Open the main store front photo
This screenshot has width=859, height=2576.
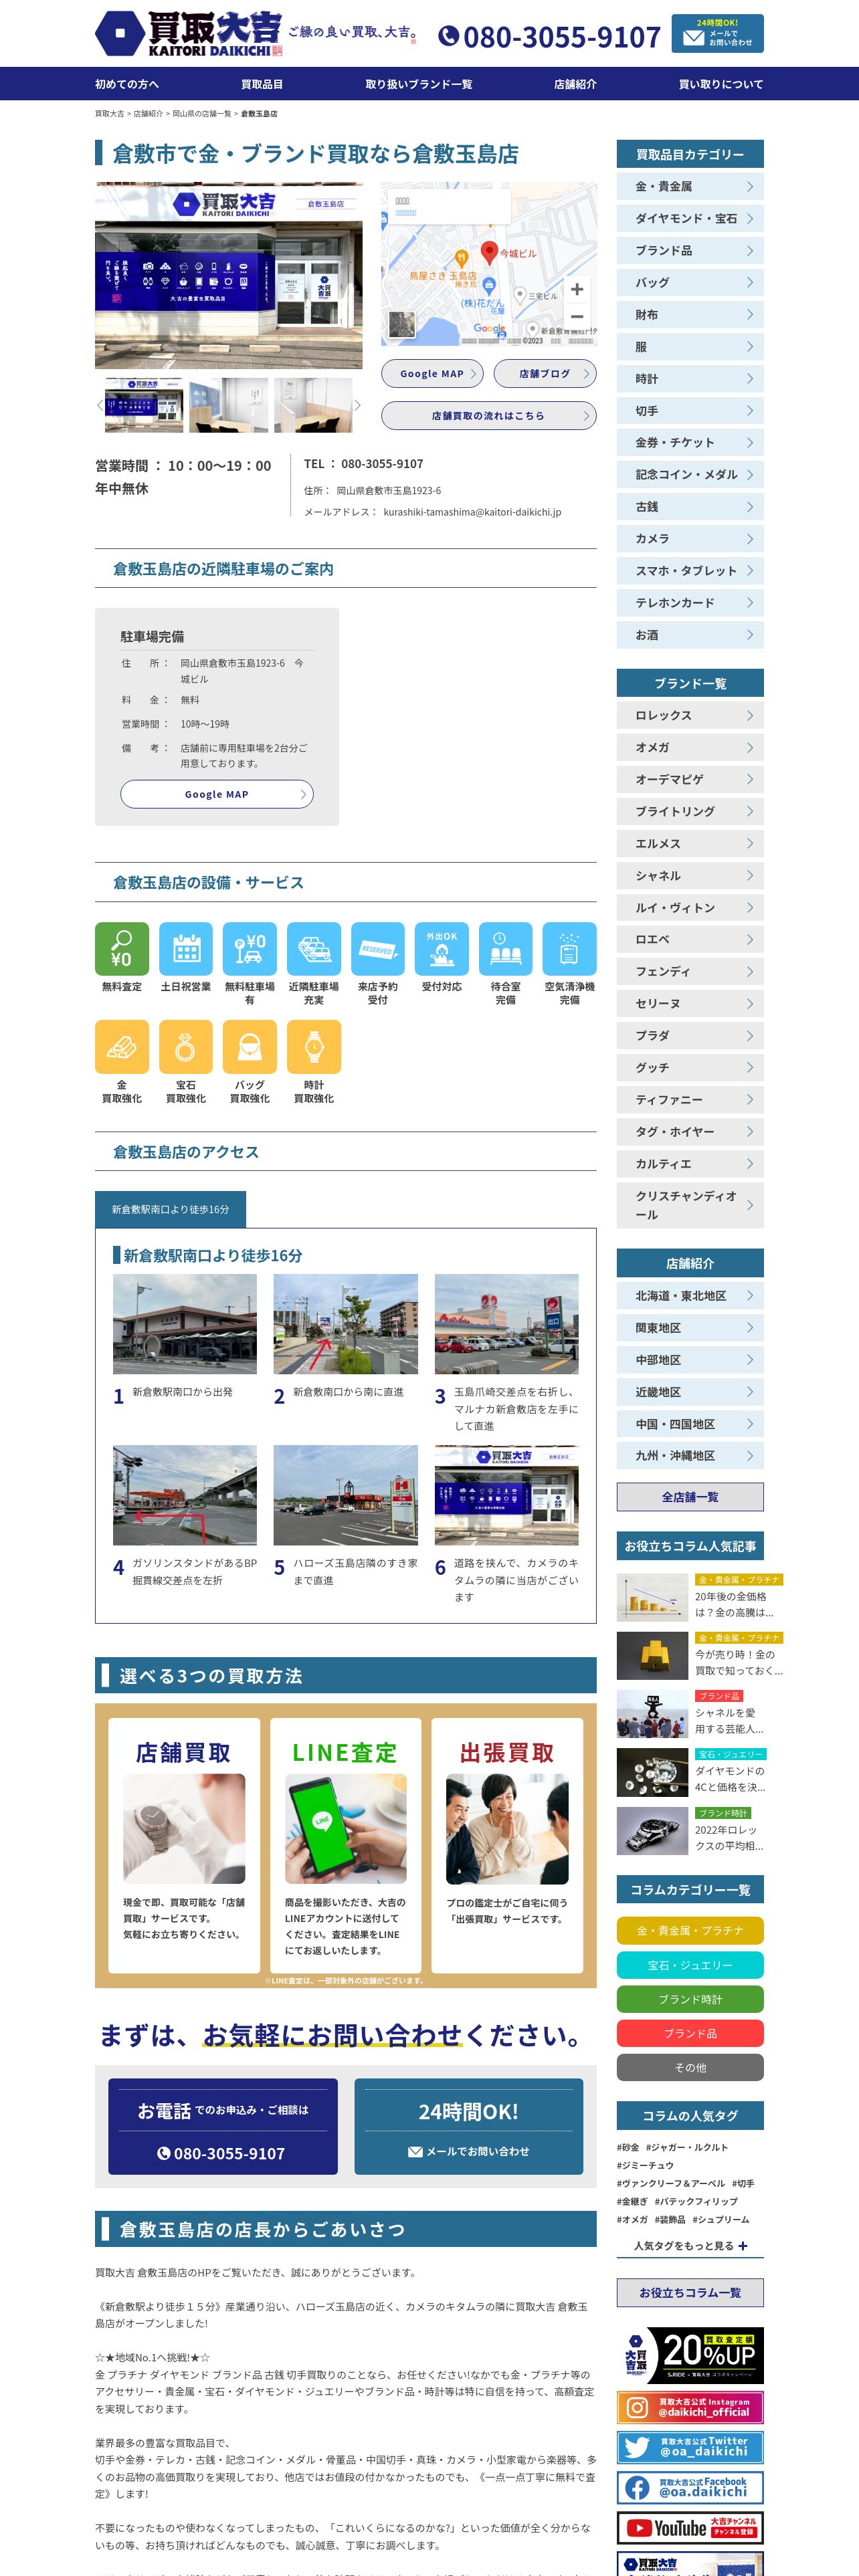[229, 275]
